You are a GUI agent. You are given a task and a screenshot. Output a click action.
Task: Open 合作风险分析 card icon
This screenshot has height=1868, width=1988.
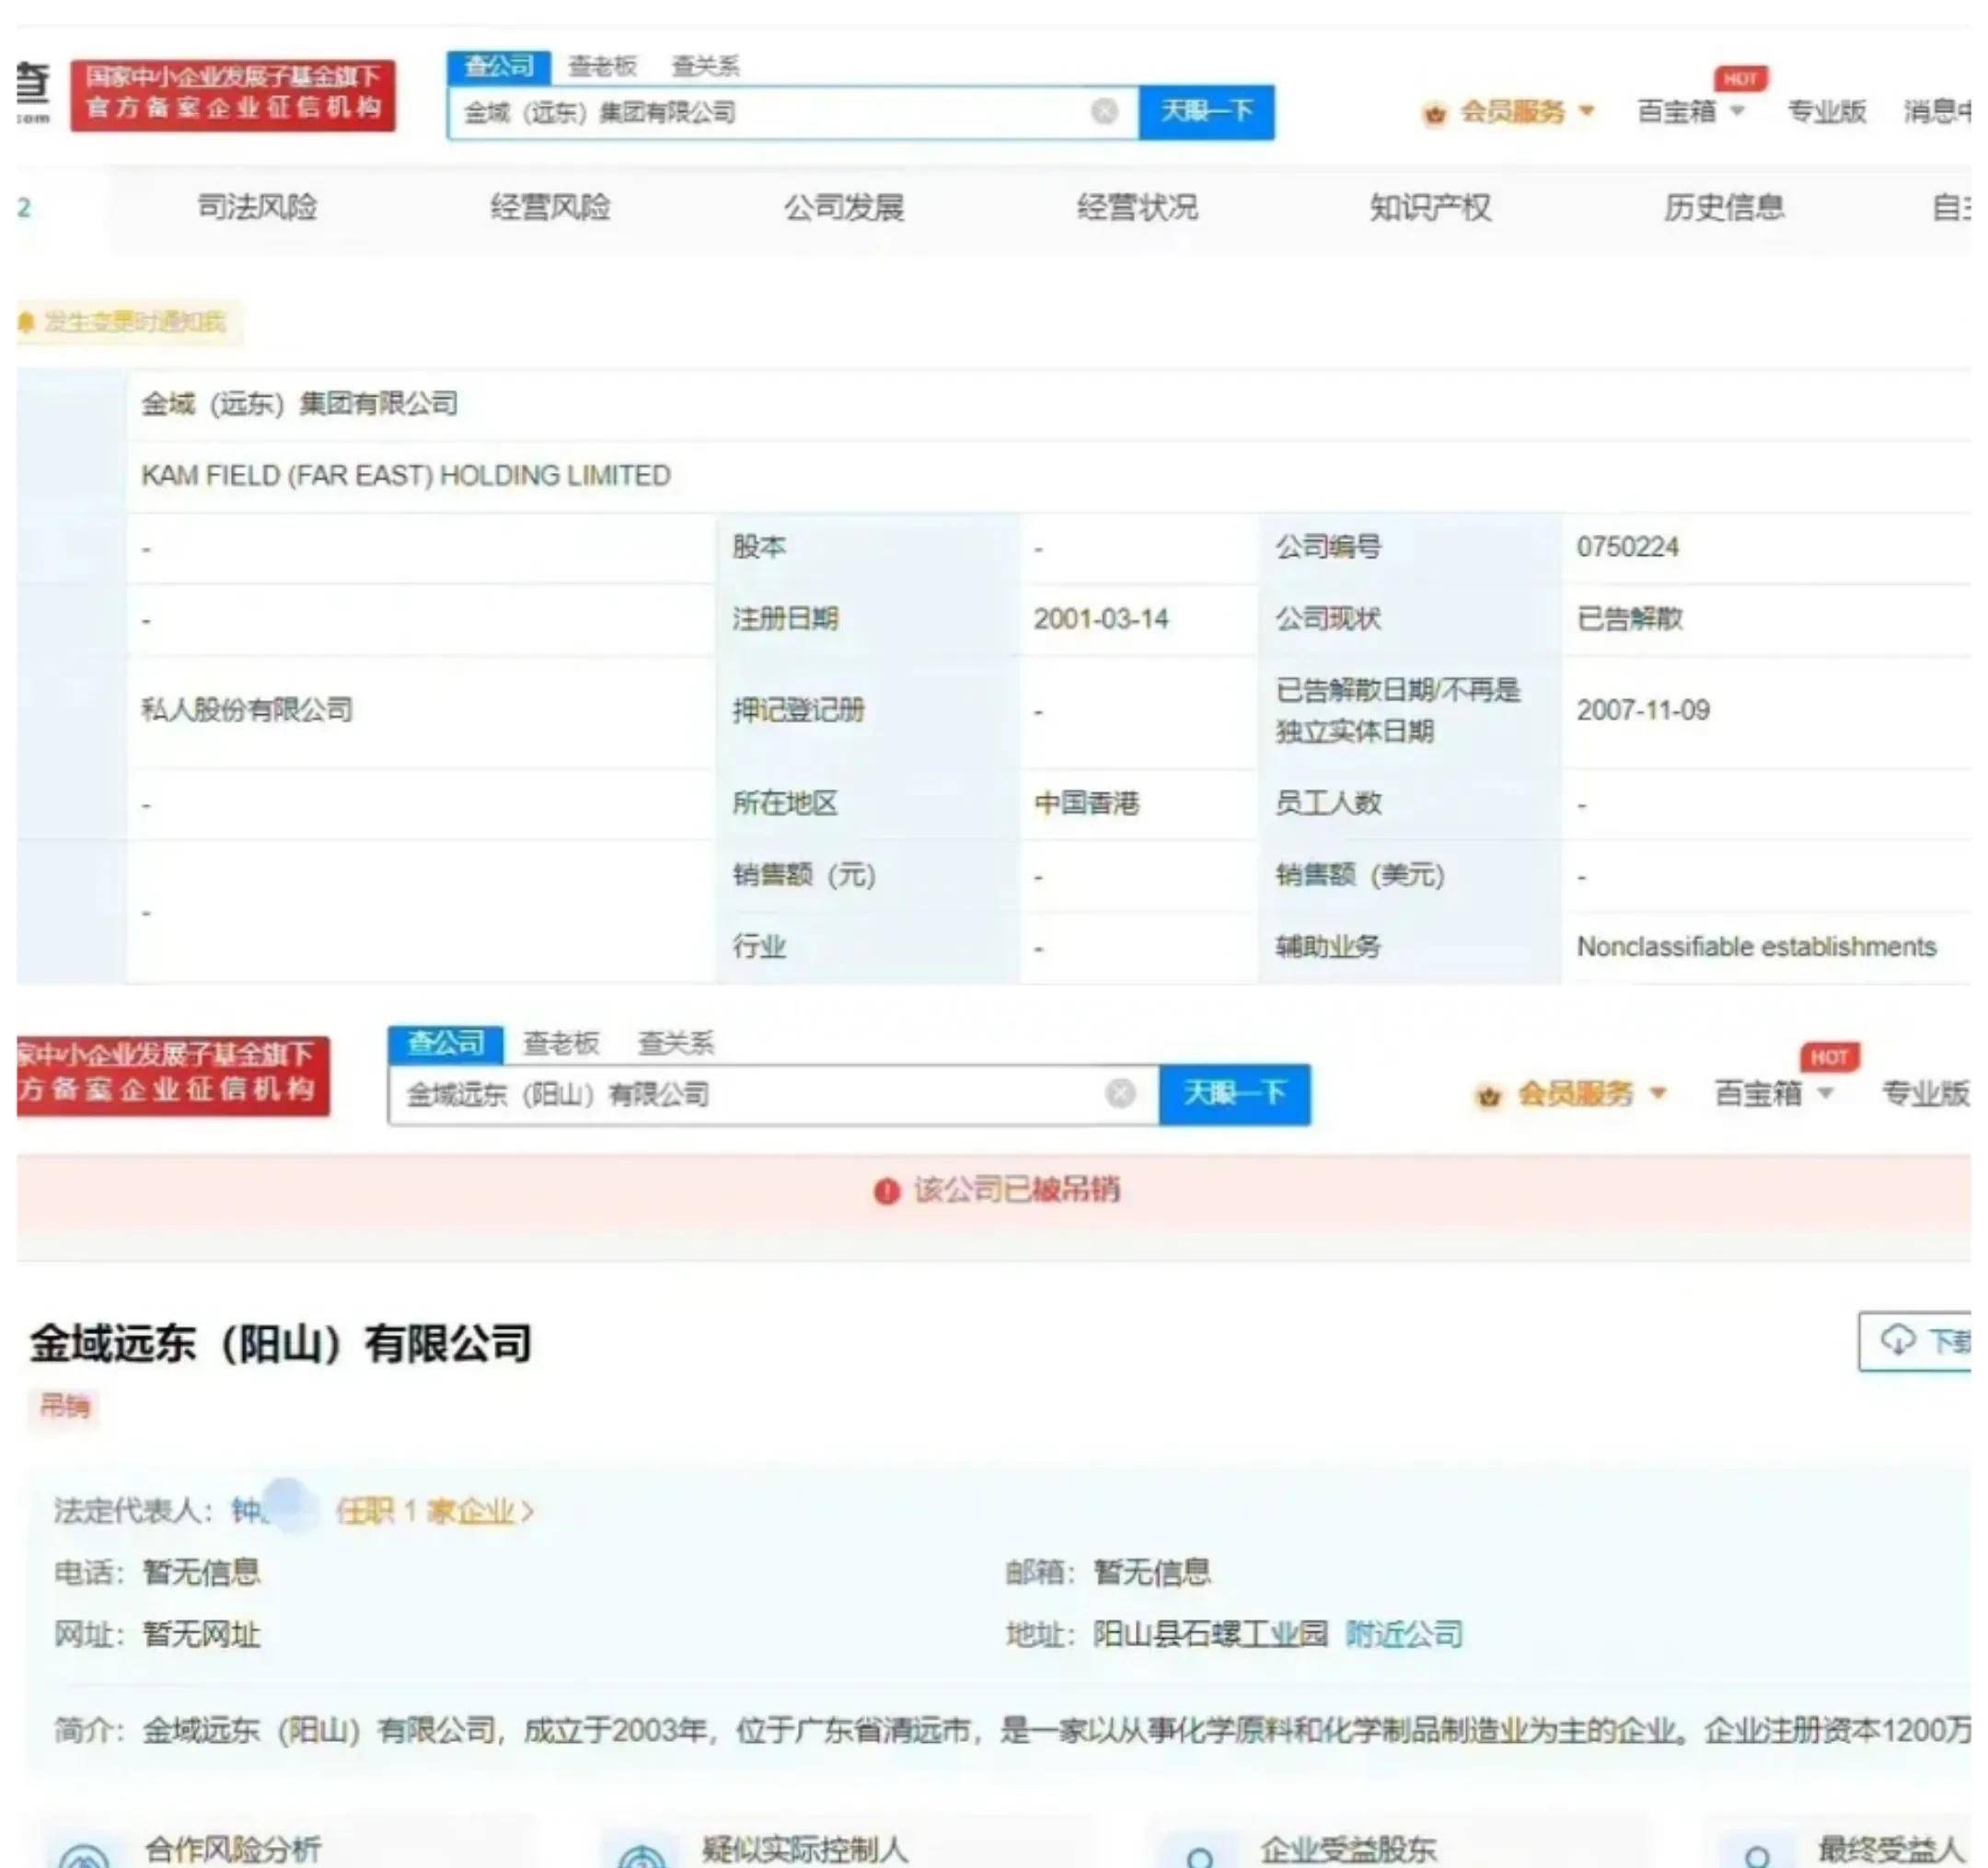(84, 1855)
